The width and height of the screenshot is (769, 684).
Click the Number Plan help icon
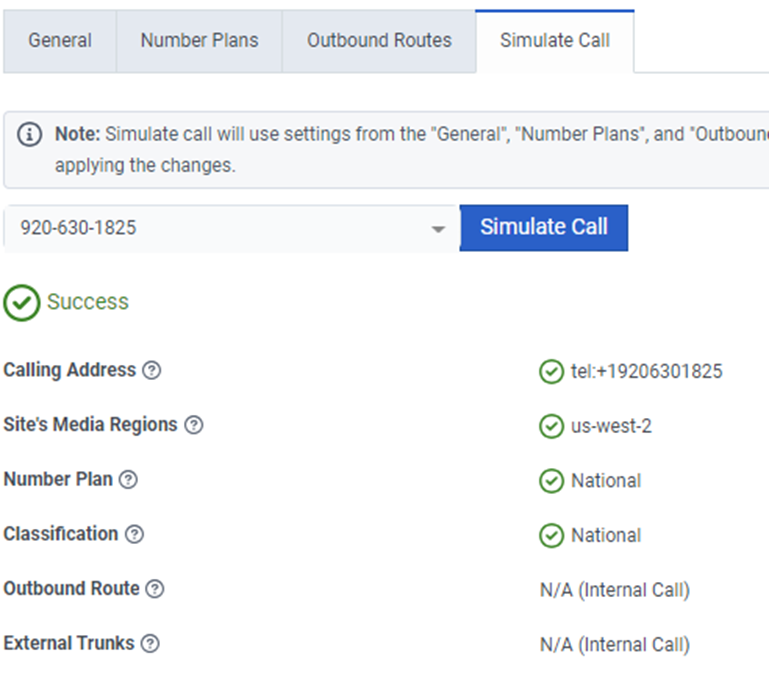129,480
